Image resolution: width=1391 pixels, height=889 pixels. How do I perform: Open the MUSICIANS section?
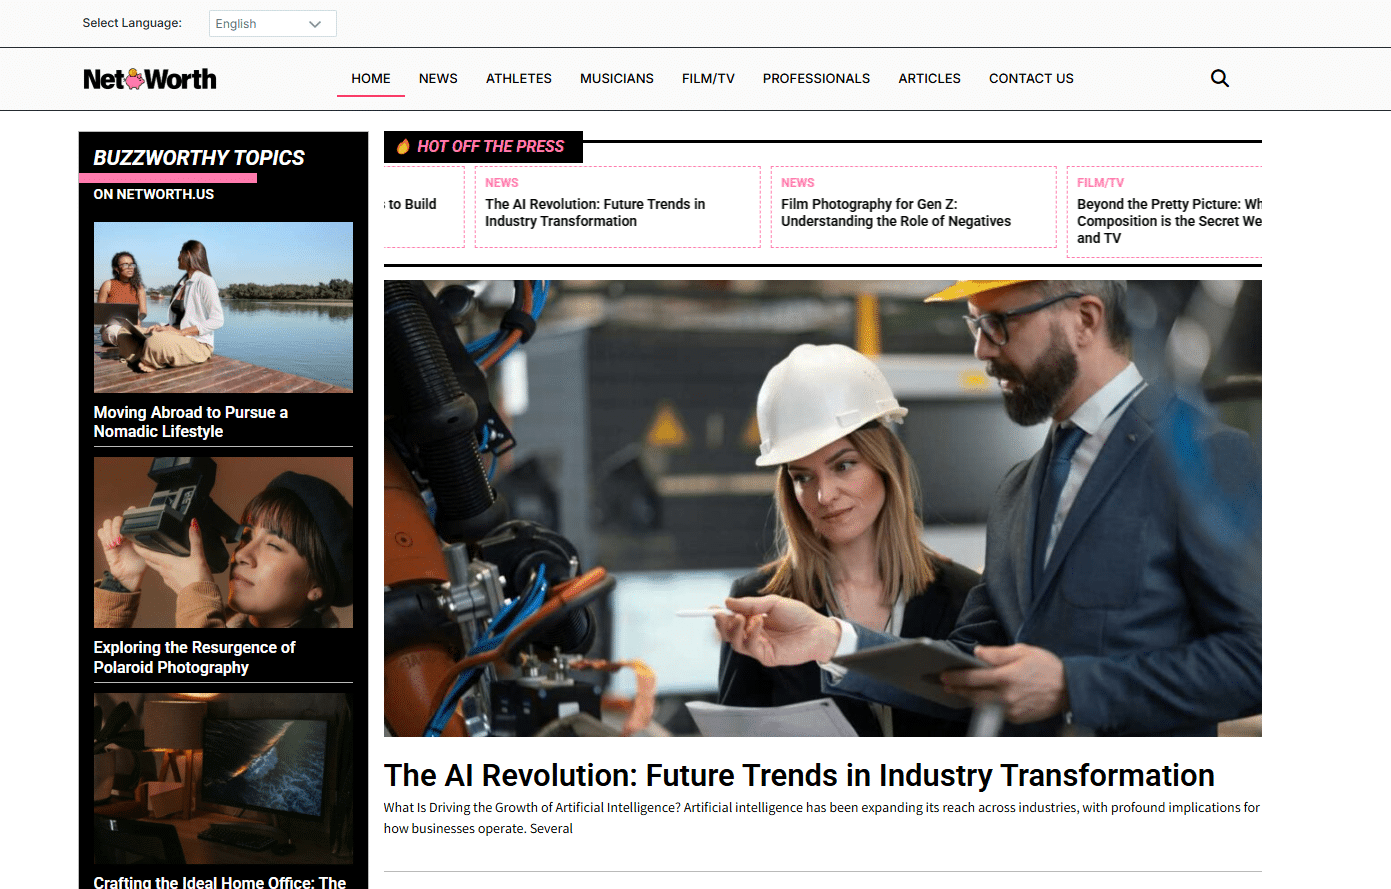617,78
